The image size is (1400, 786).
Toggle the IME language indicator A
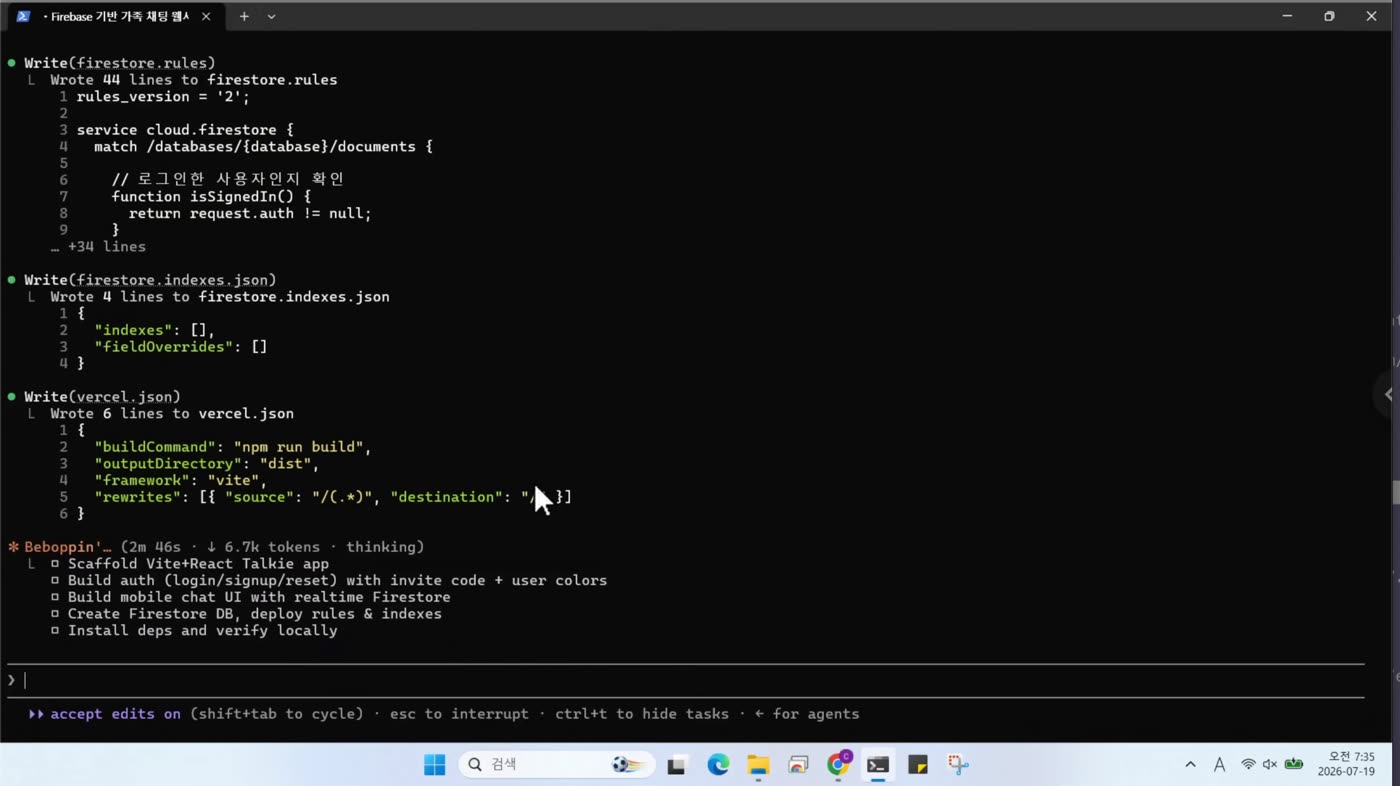pyautogui.click(x=1219, y=764)
